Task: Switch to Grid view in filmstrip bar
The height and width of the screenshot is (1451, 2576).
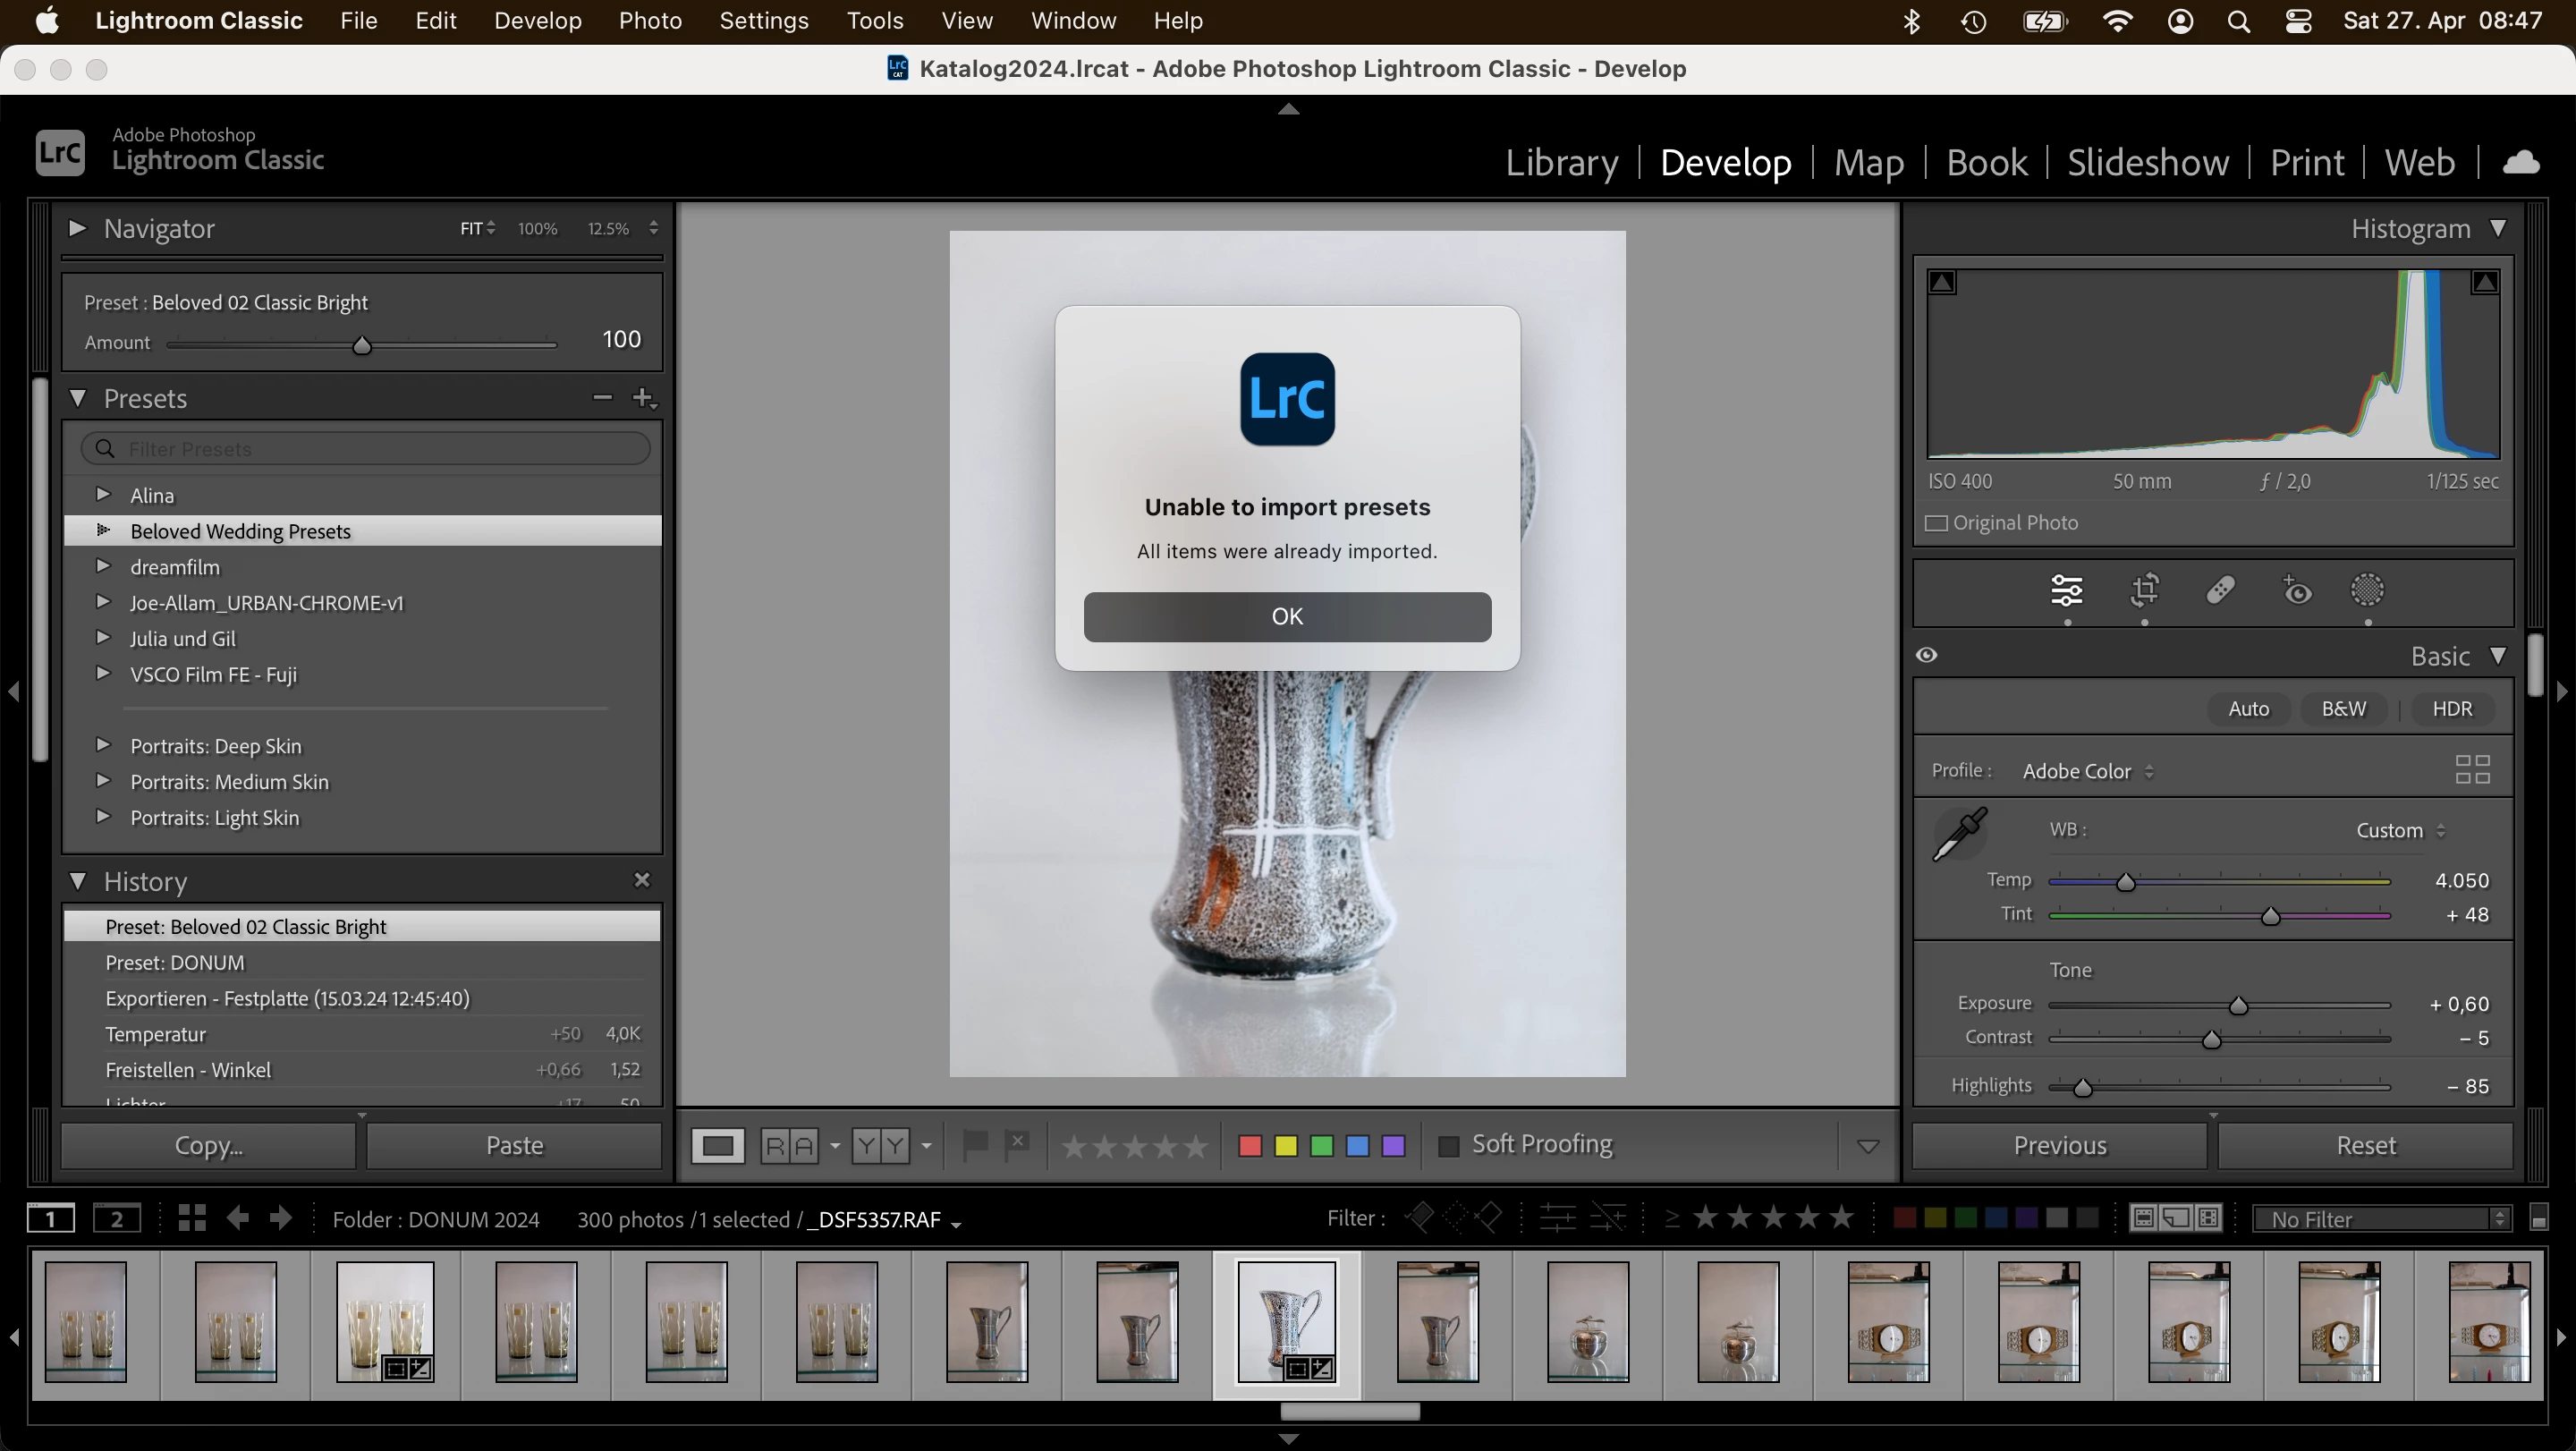Action: coord(192,1218)
